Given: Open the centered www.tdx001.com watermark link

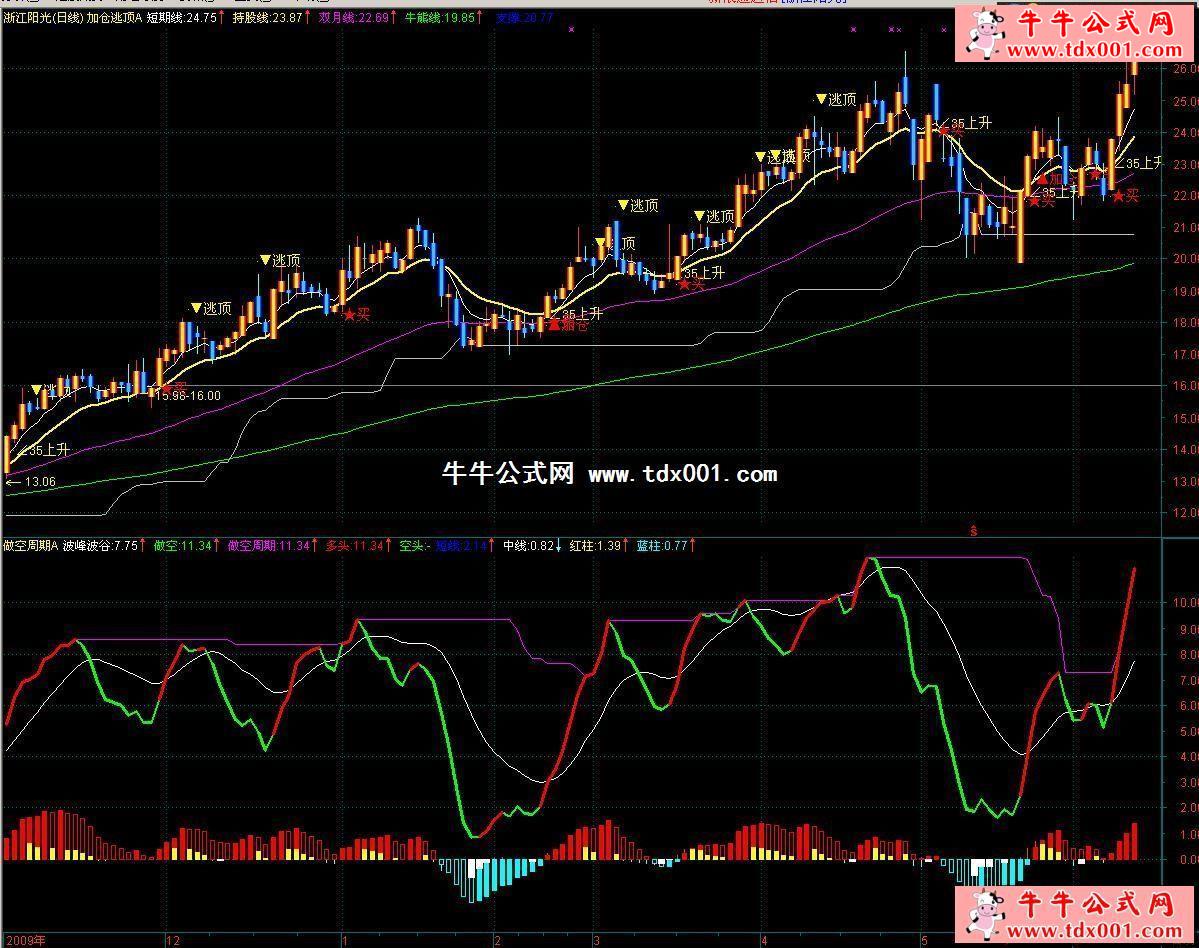Looking at the screenshot, I should click(x=682, y=474).
